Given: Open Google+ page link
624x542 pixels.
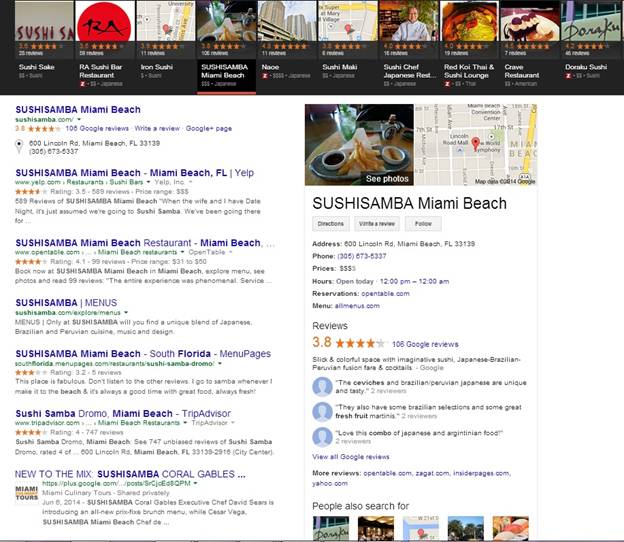Looking at the screenshot, I should 209,128.
